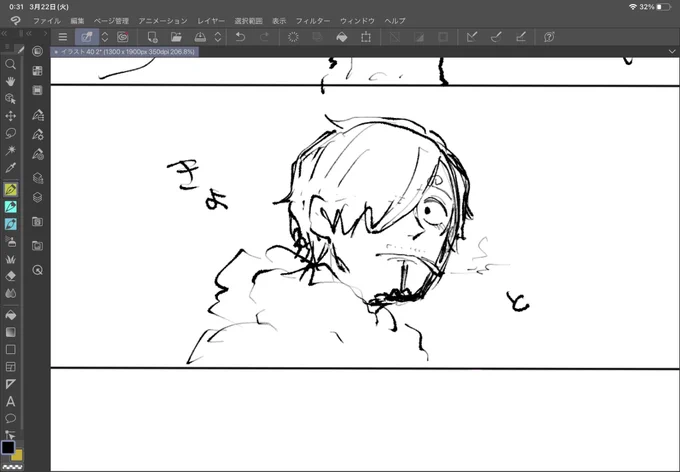Open the ページ管理 menu

coord(111,20)
